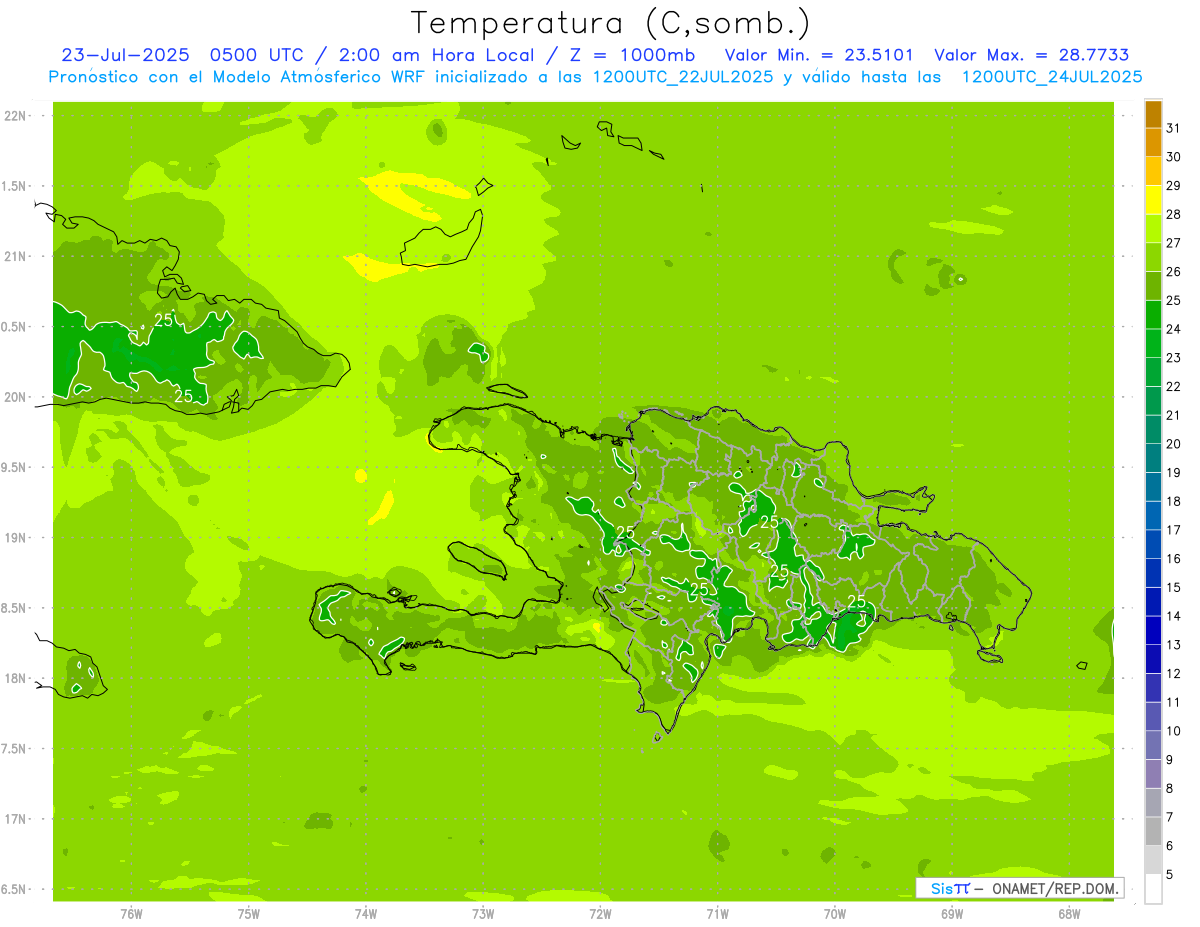Viewport: 1200px width, 927px height.
Task: Click the "71W" longitude label
Action: pyautogui.click(x=717, y=913)
